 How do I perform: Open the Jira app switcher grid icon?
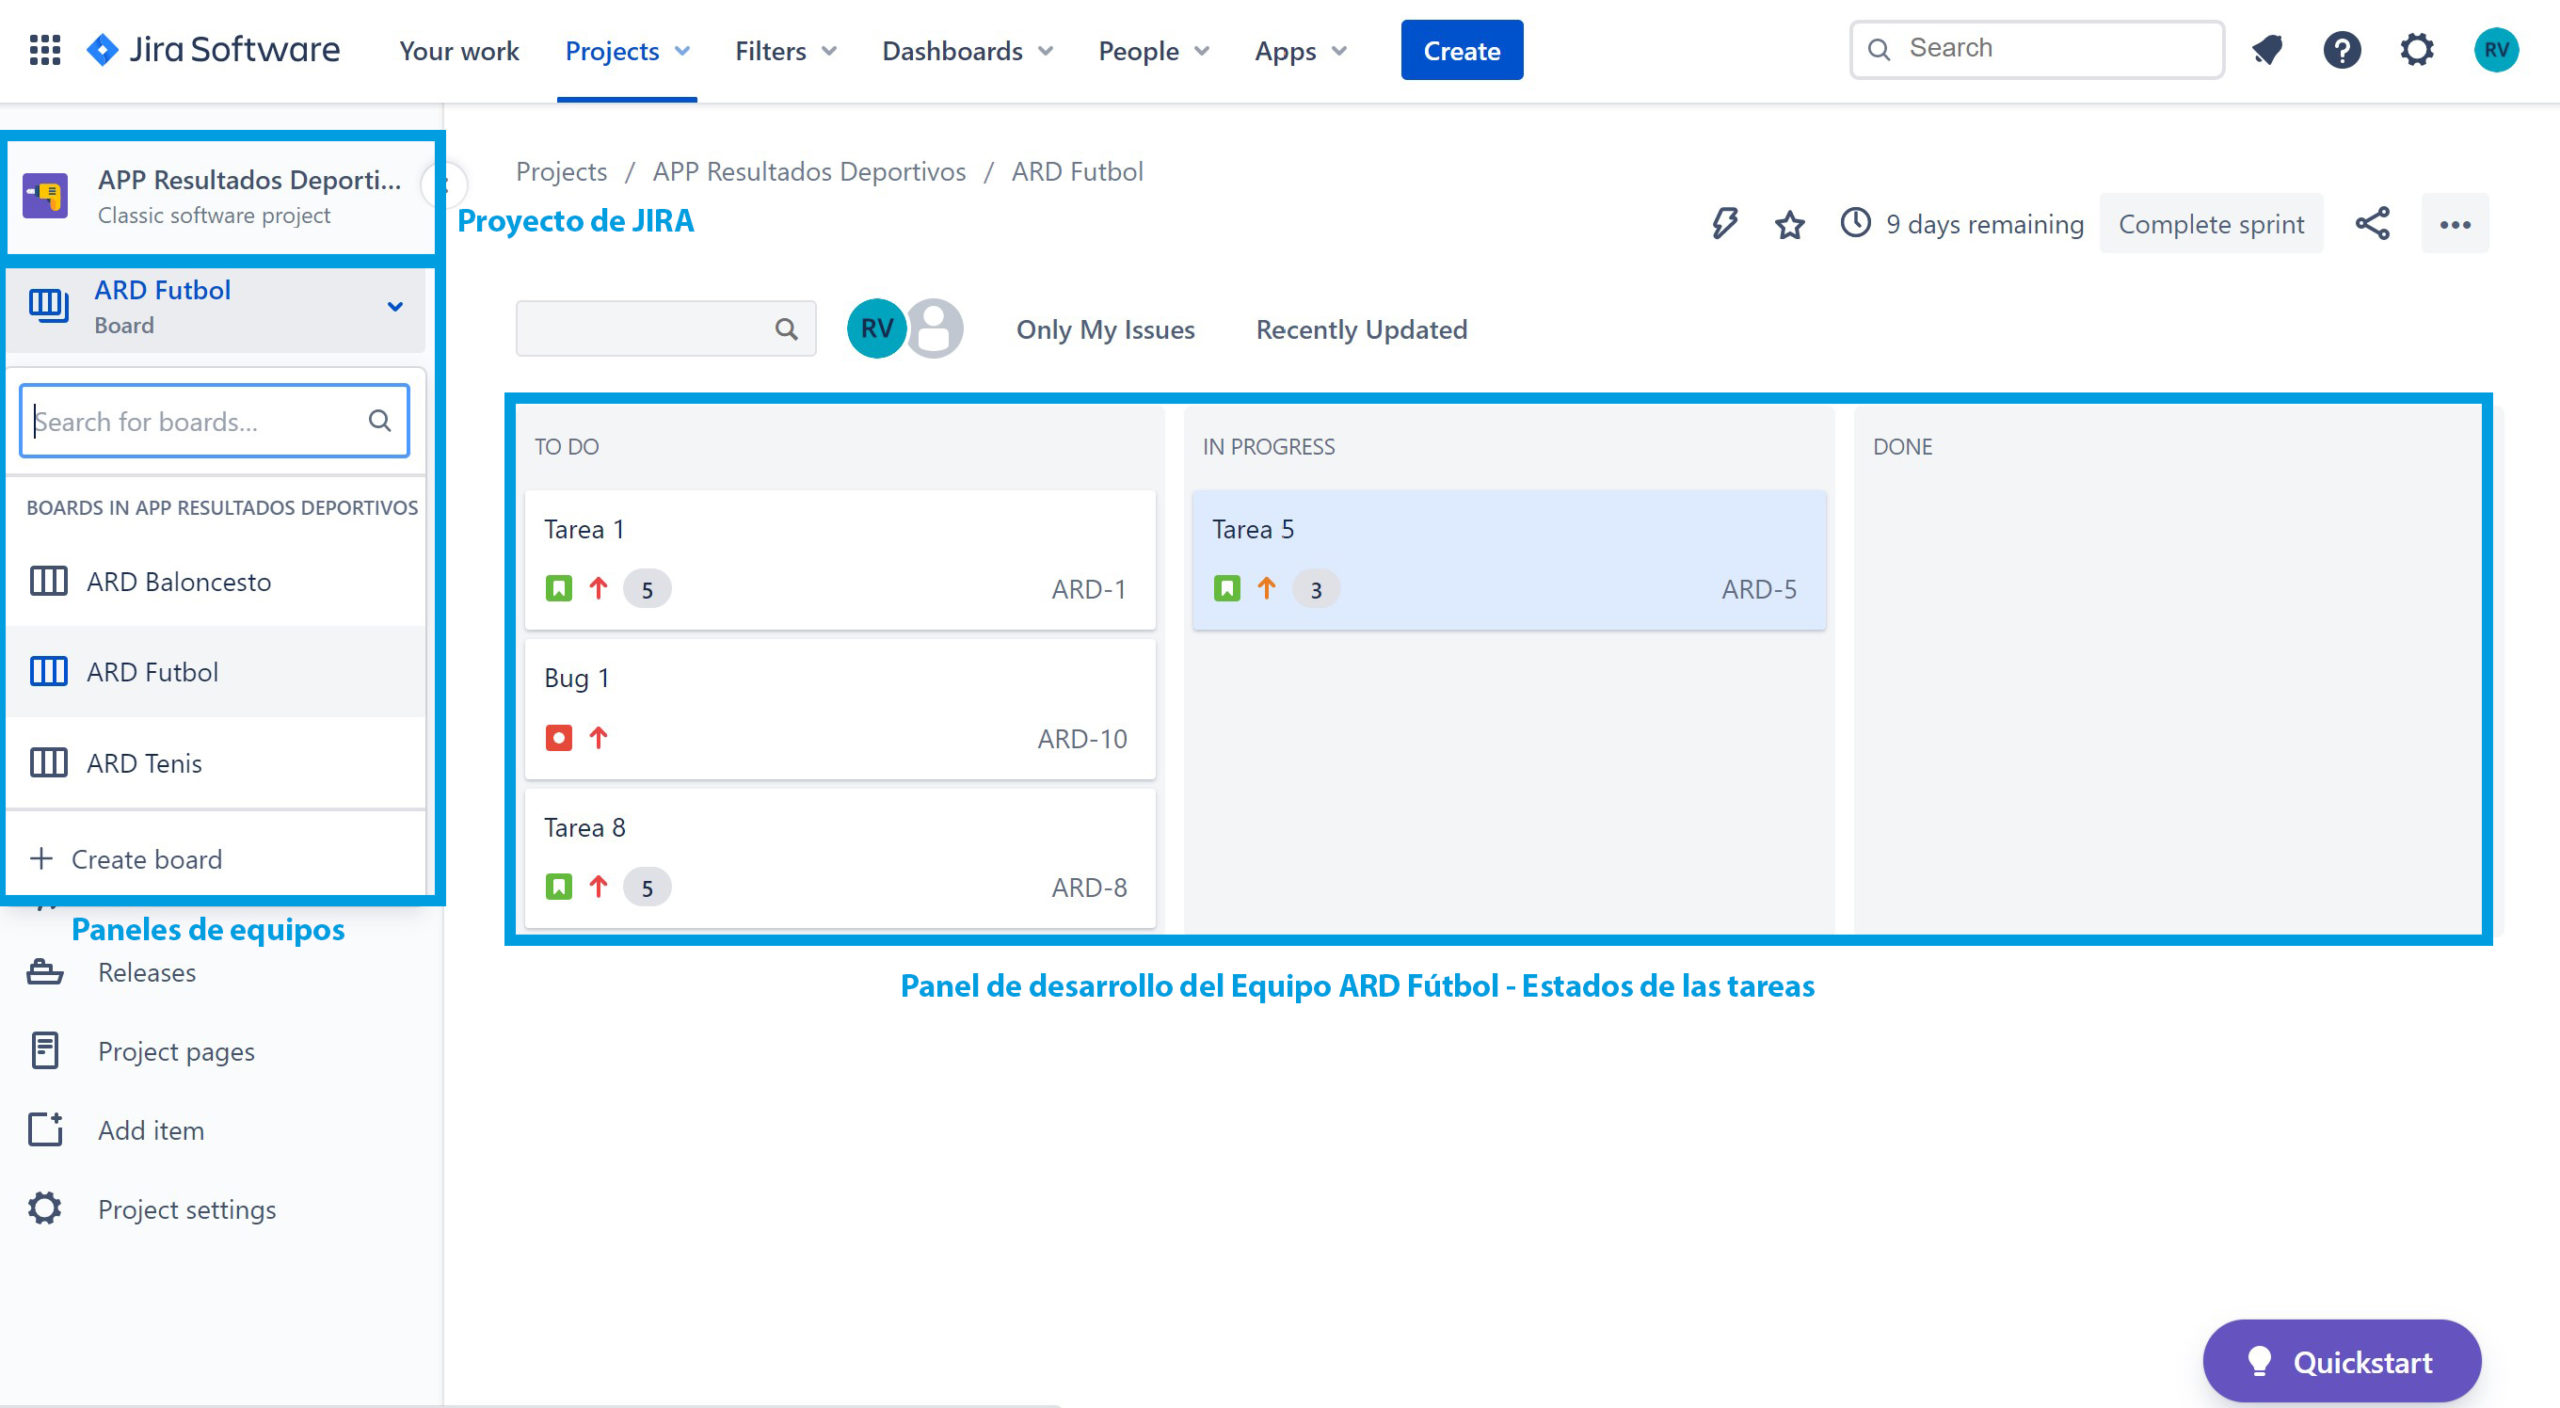pos(43,50)
